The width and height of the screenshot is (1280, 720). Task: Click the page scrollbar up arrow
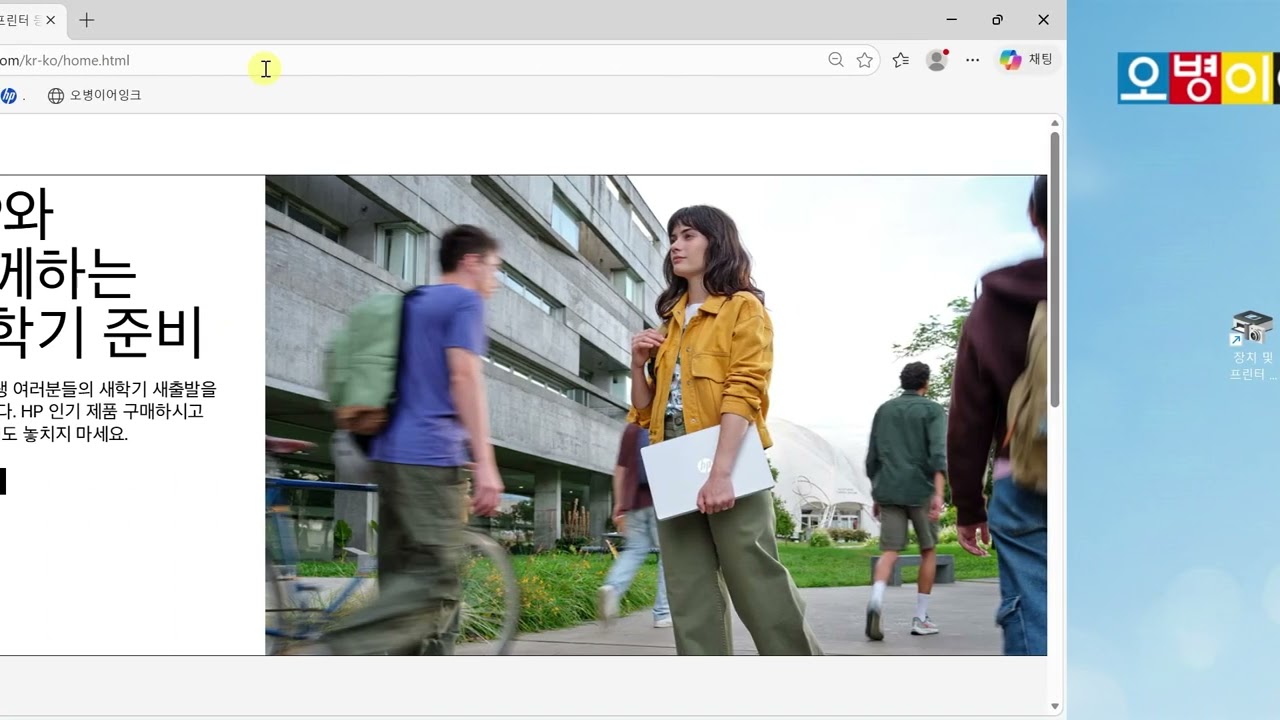point(1054,123)
